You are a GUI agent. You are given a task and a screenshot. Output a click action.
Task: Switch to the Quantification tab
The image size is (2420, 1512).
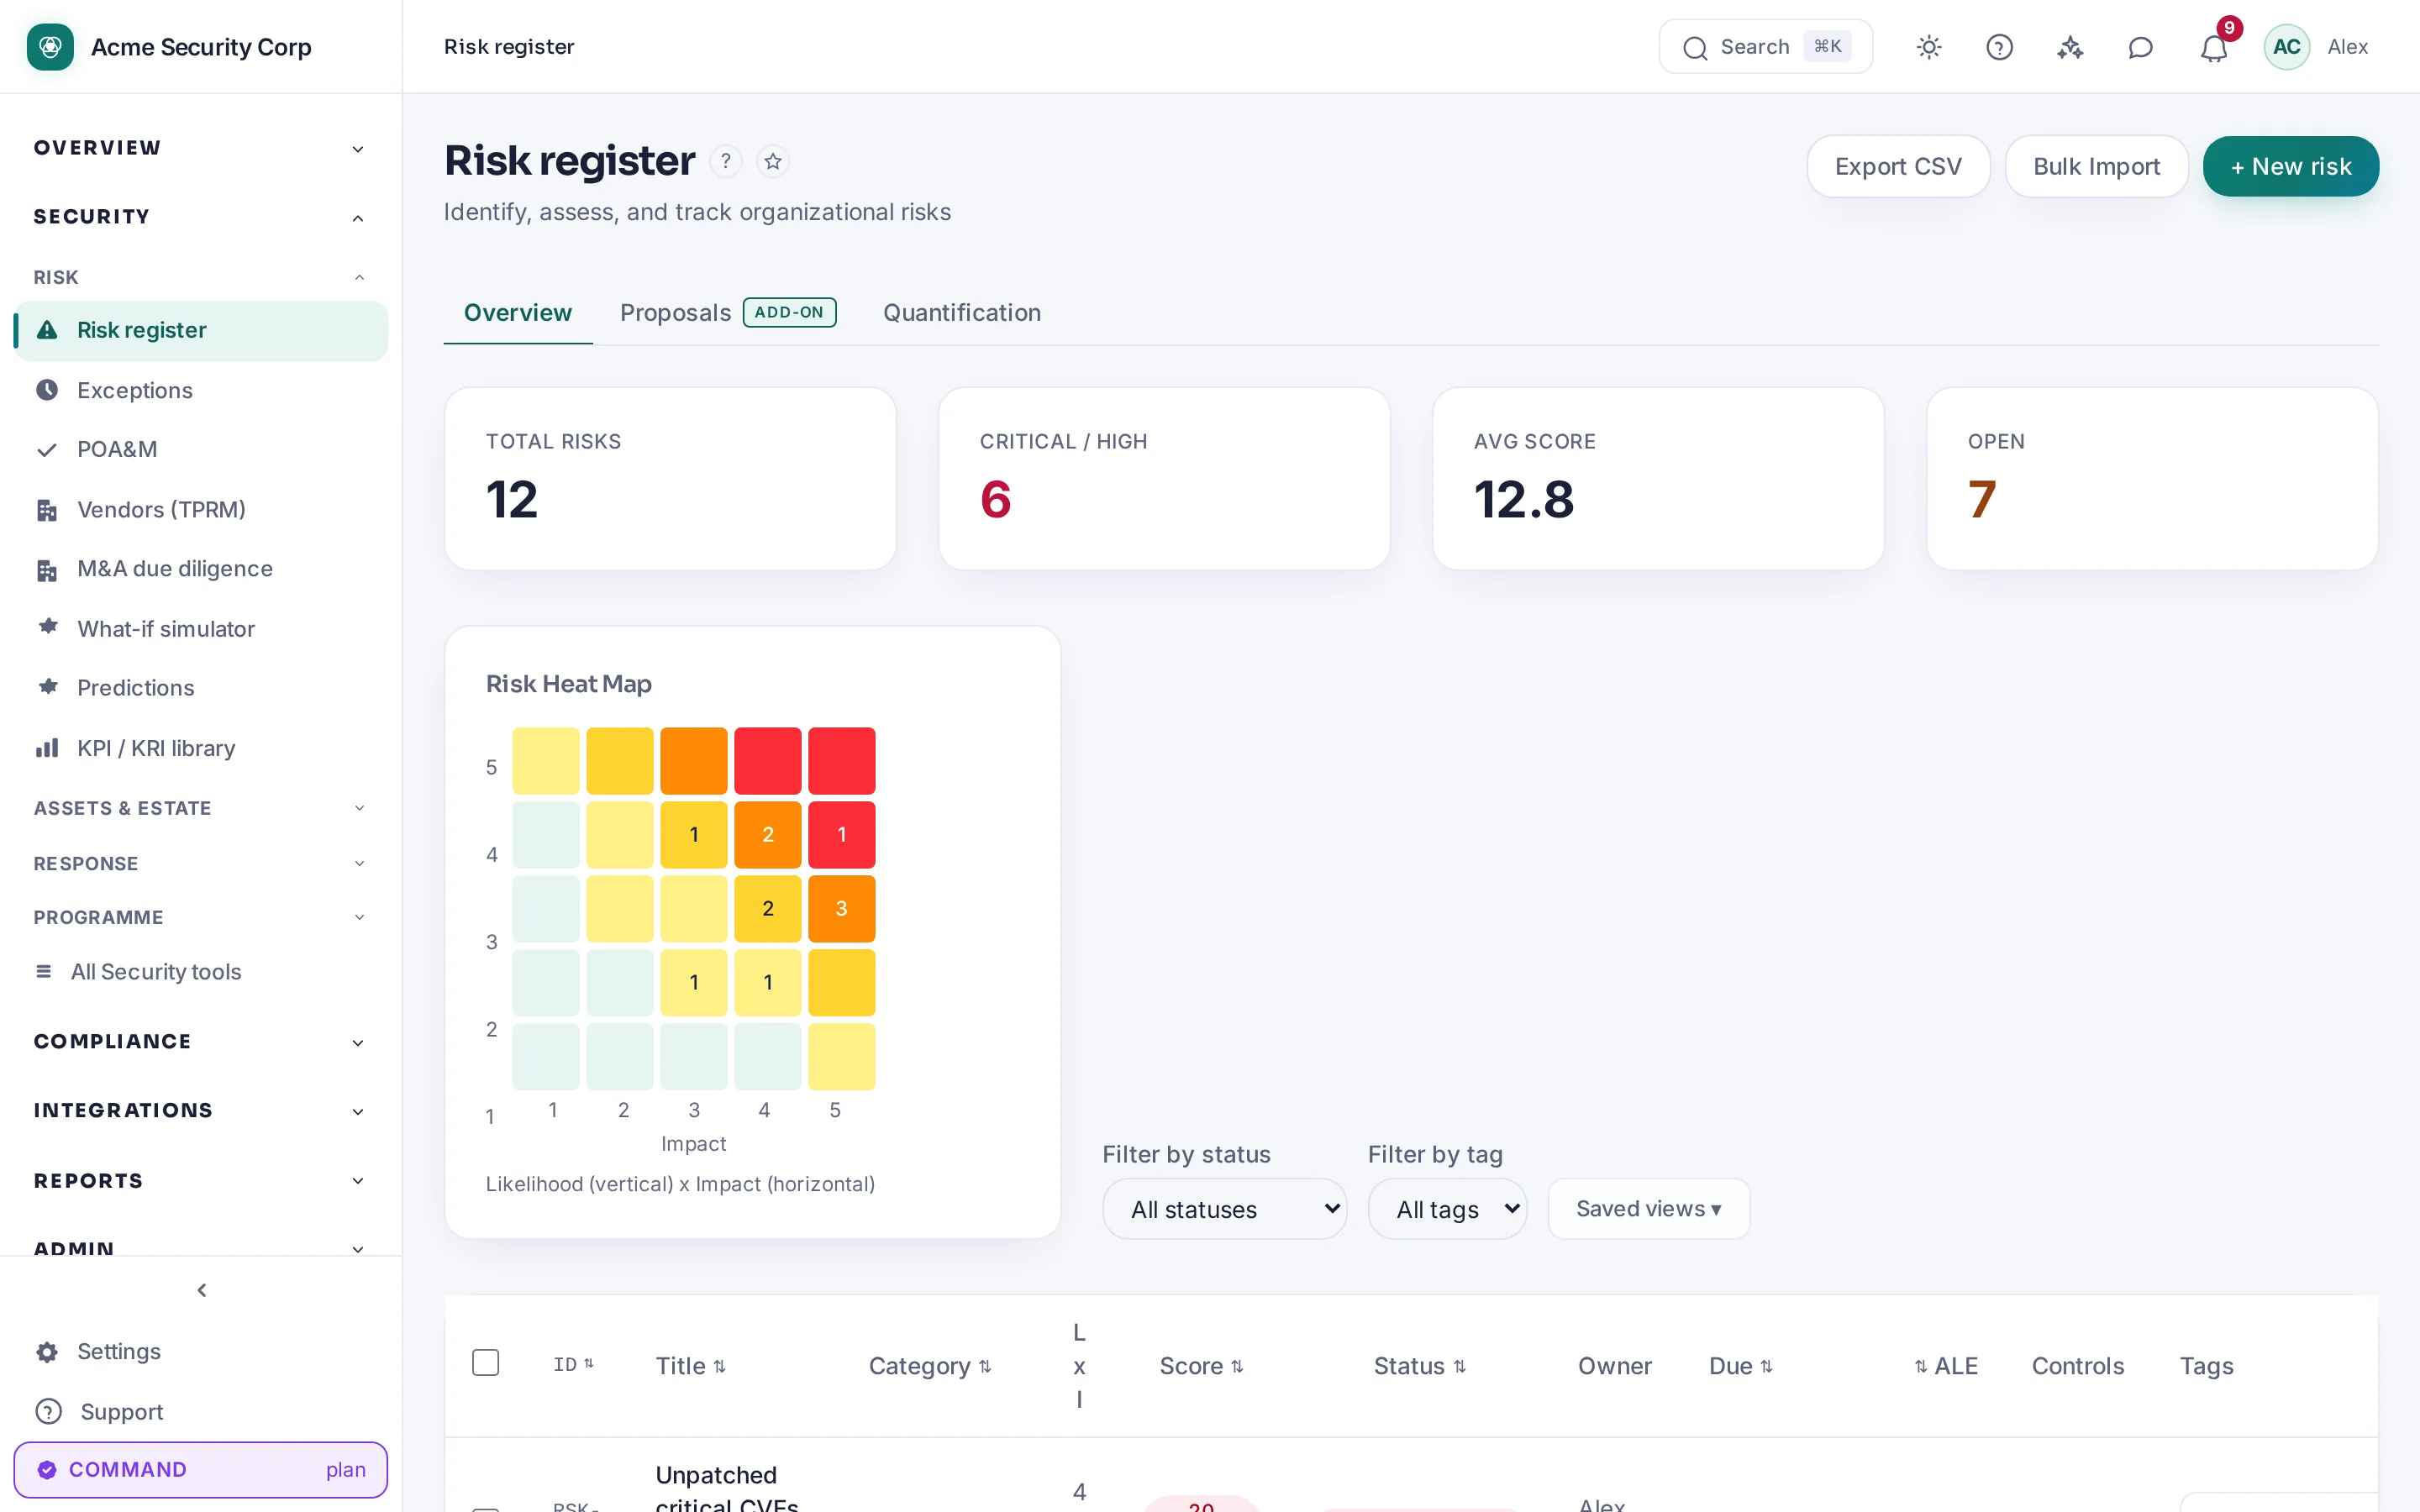coord(961,313)
